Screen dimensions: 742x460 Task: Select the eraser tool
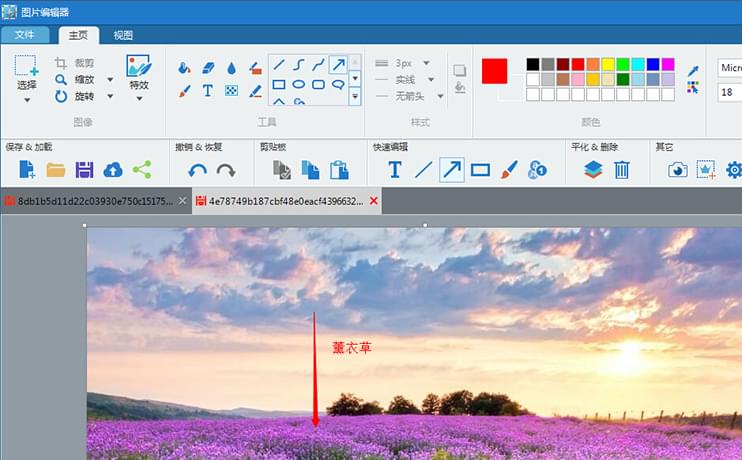pyautogui.click(x=208, y=68)
